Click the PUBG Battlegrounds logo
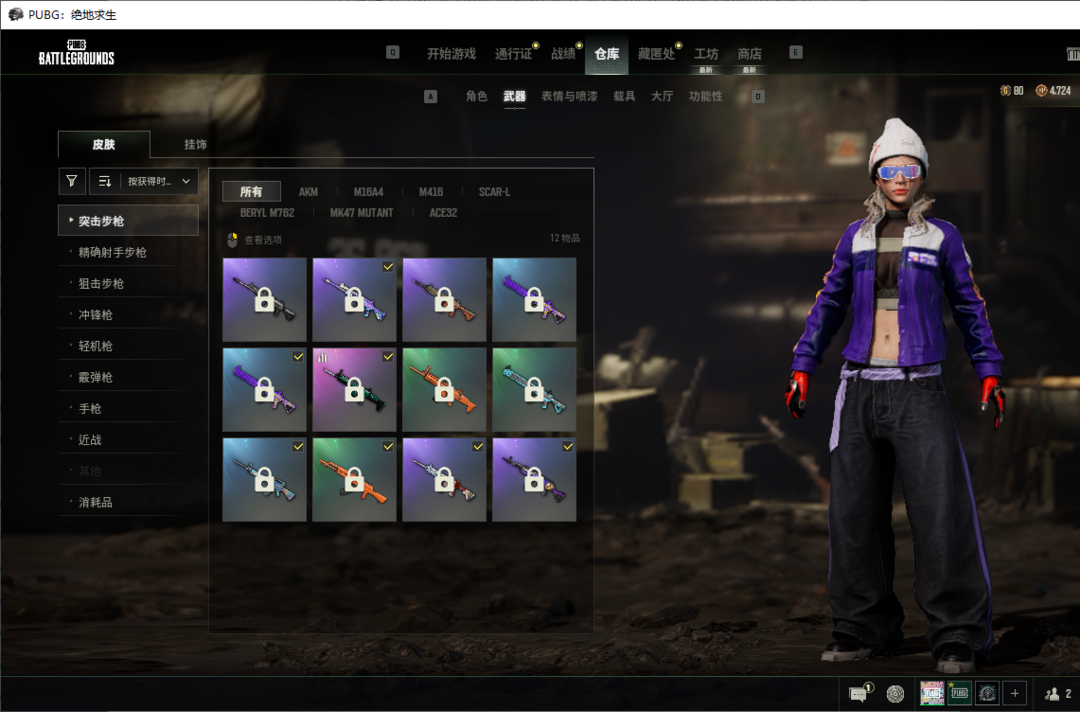The width and height of the screenshot is (1080, 712). pyautogui.click(x=76, y=53)
